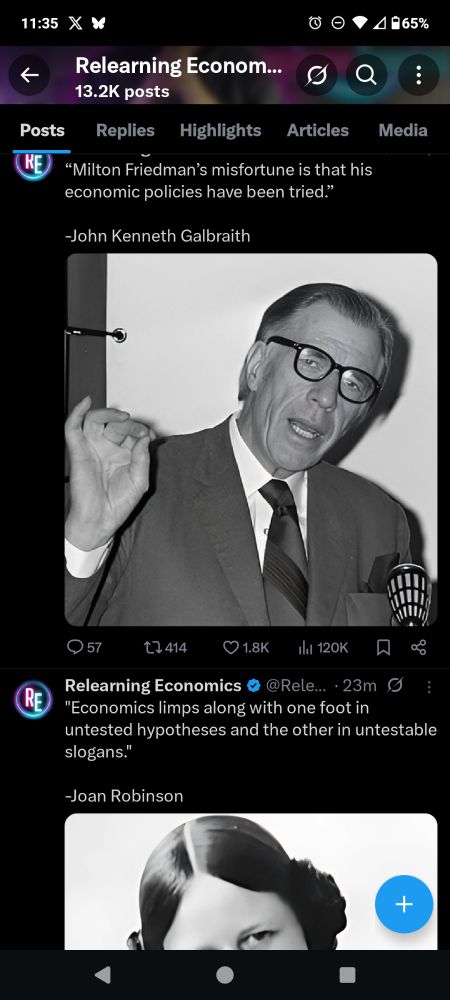Open the three-dot profile options menu

tap(418, 76)
